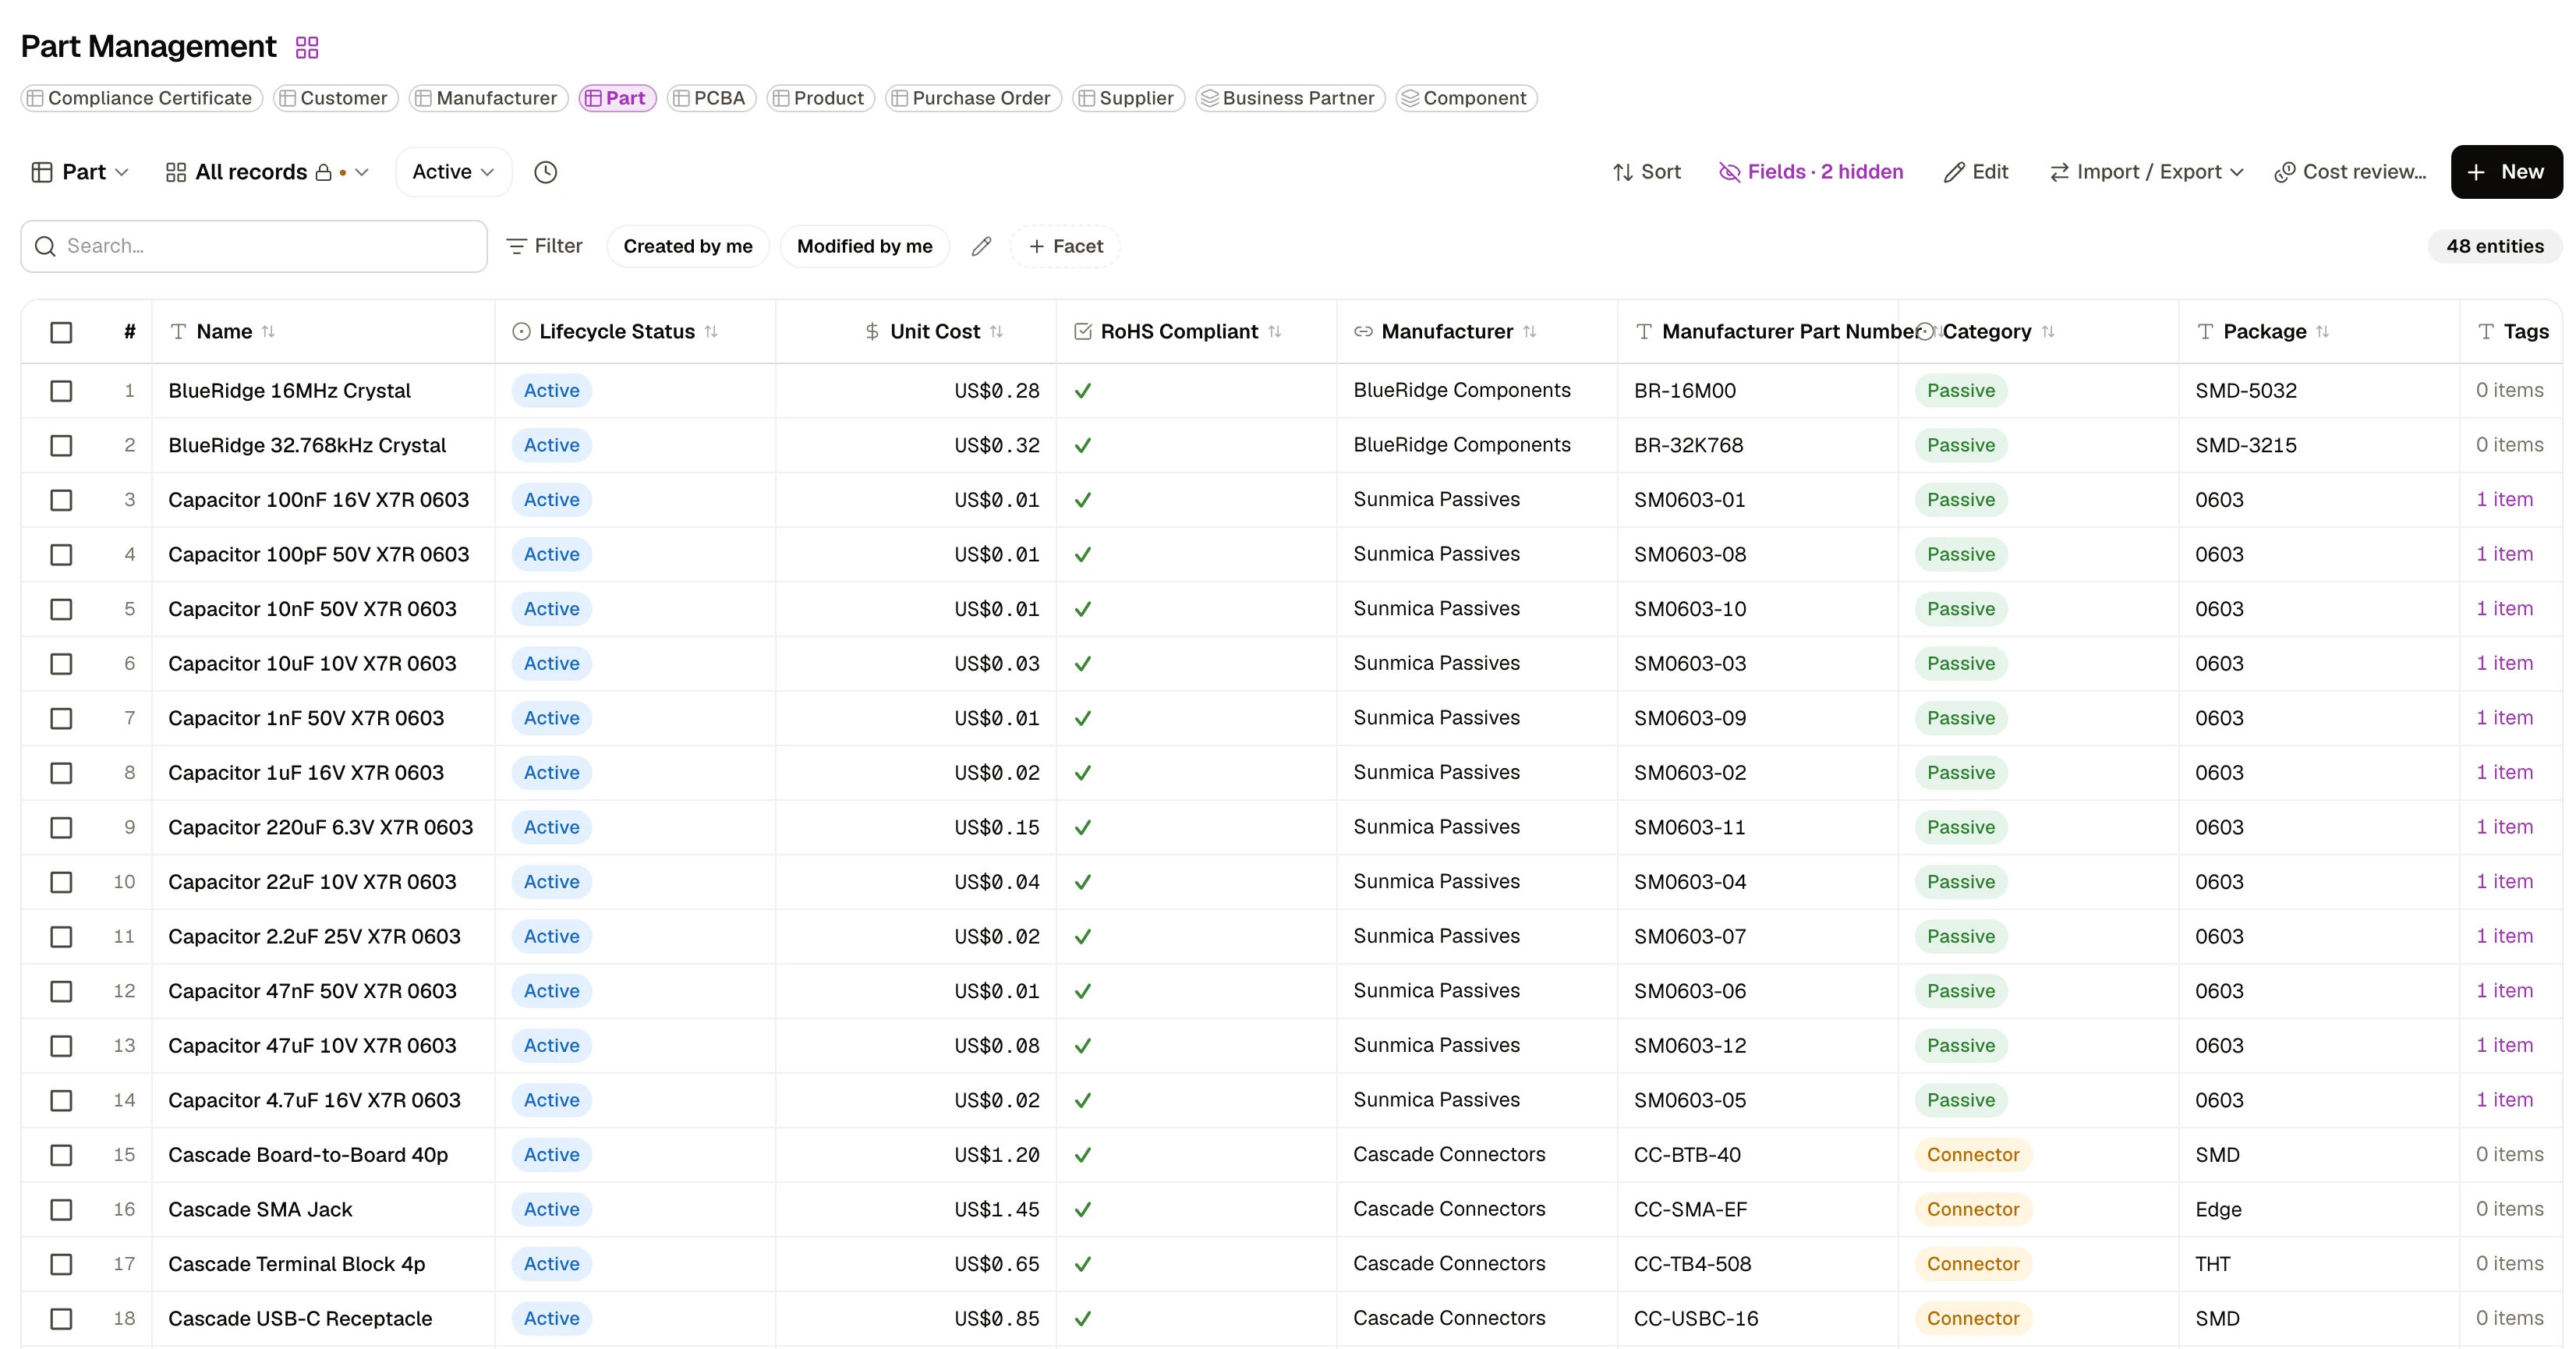Open the Filter control
Viewport: 2576px width, 1349px height.
[x=544, y=246]
